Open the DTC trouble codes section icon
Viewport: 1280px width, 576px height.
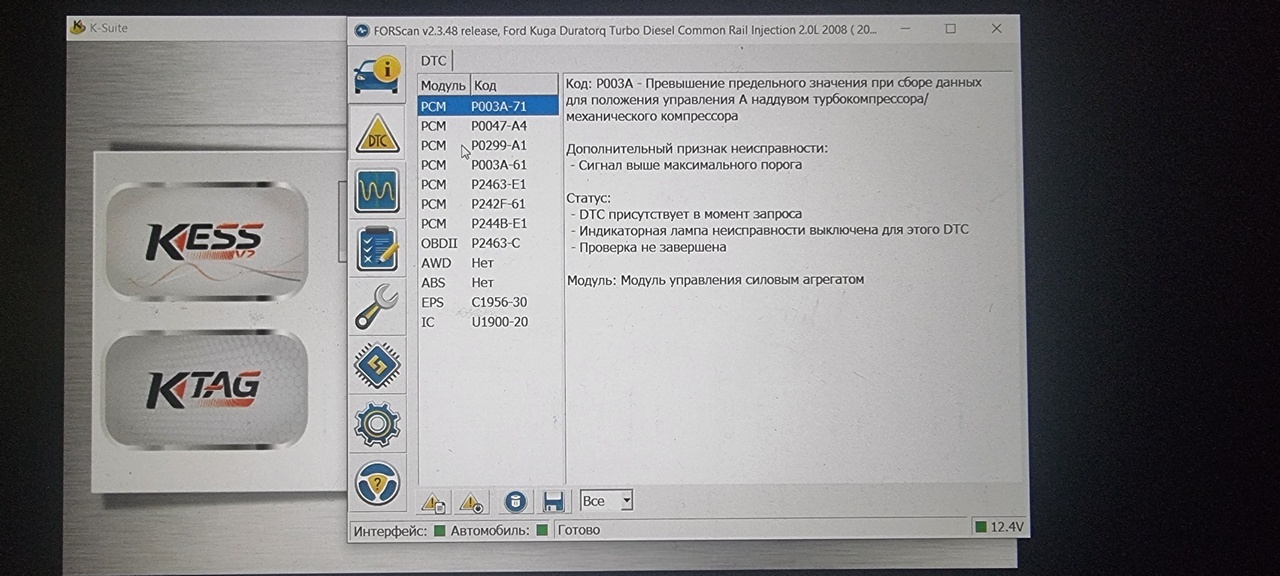click(377, 132)
